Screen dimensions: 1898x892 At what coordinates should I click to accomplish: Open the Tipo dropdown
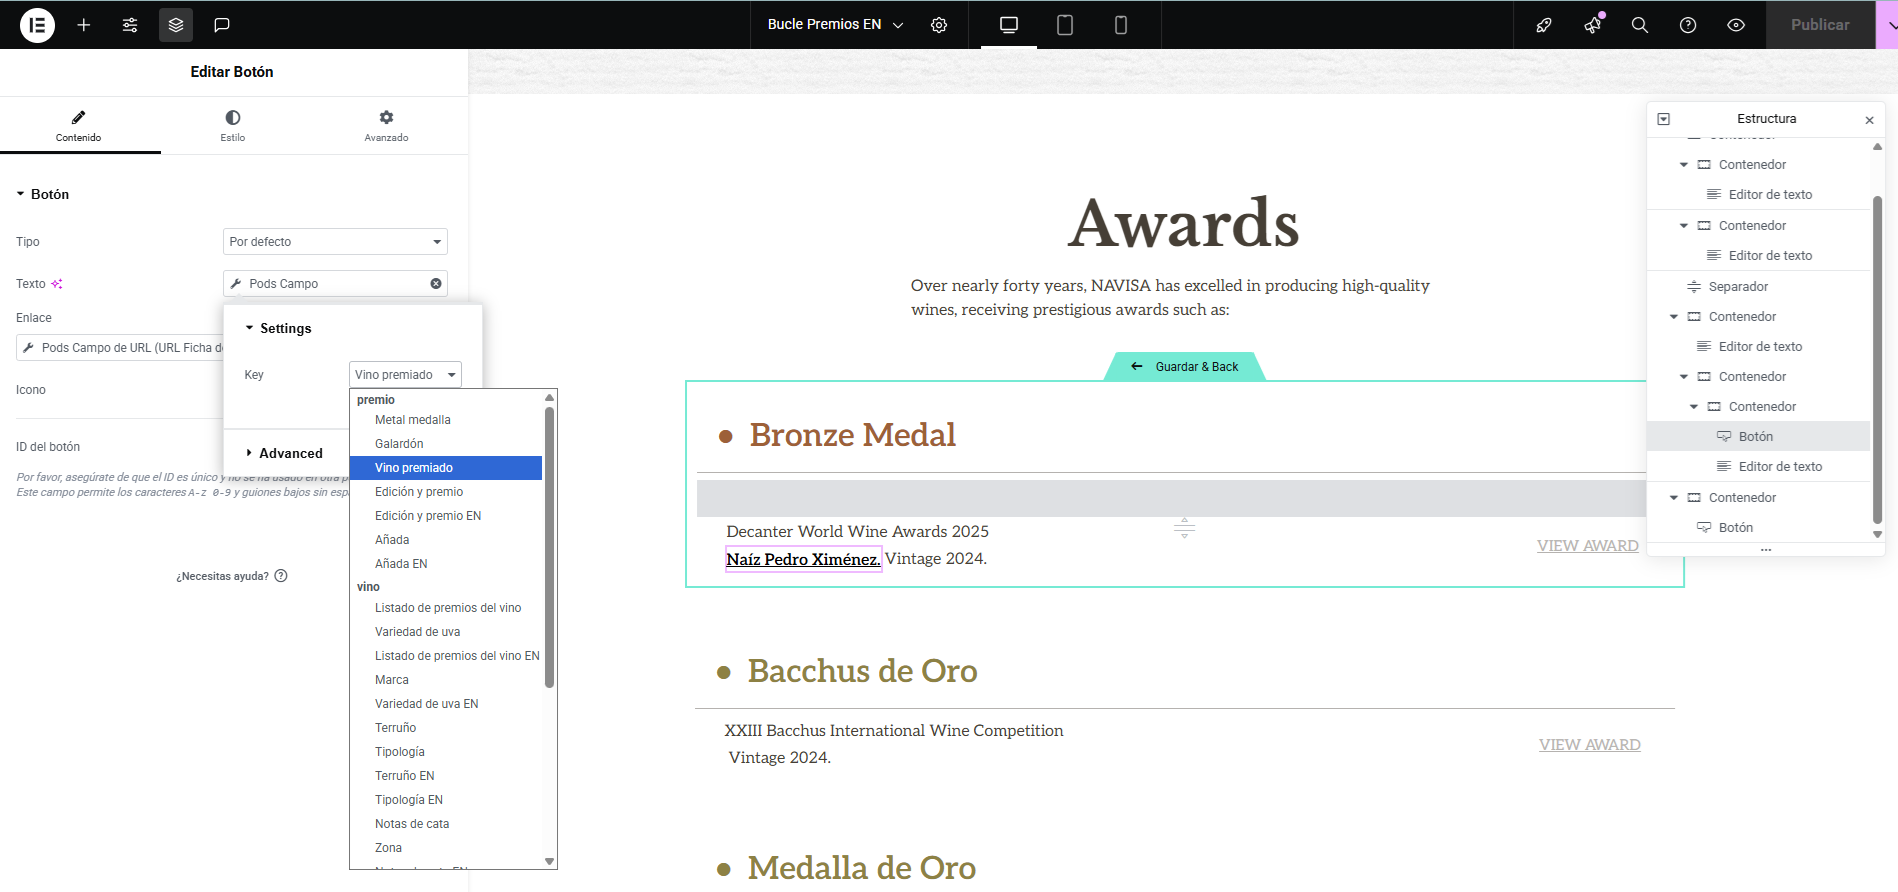(x=335, y=242)
